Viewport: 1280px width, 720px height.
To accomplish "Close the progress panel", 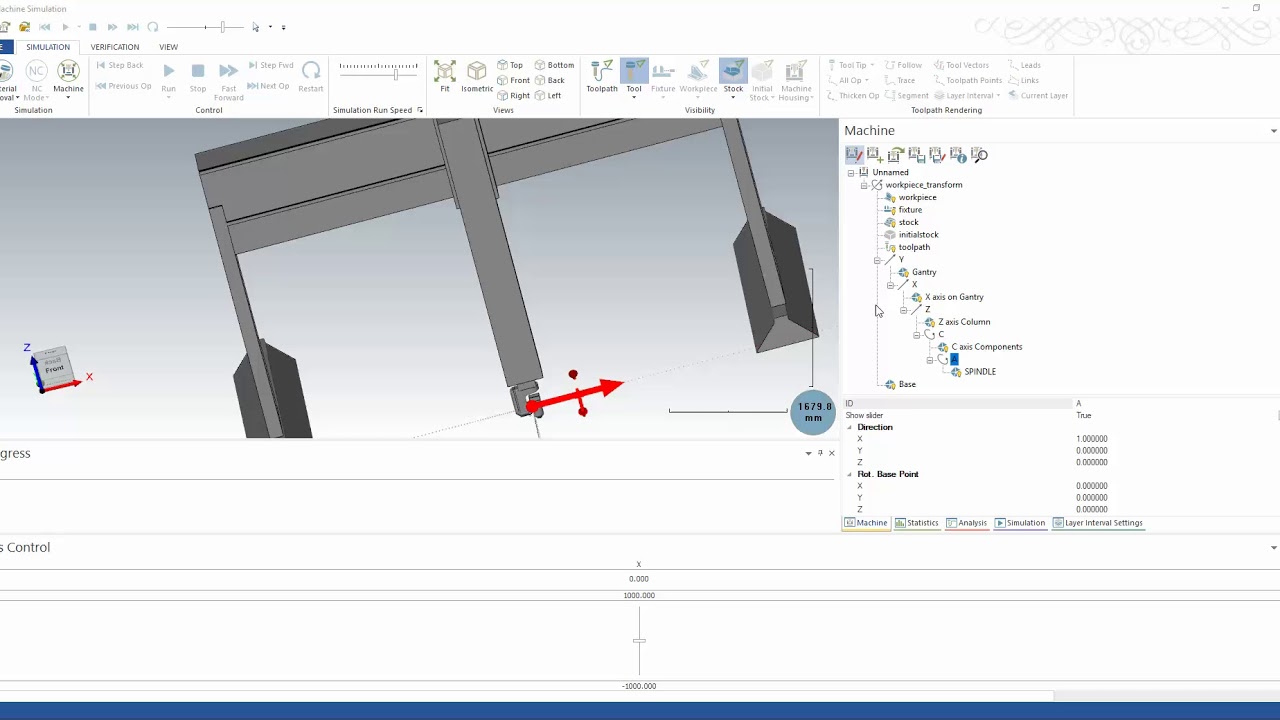I will [831, 453].
